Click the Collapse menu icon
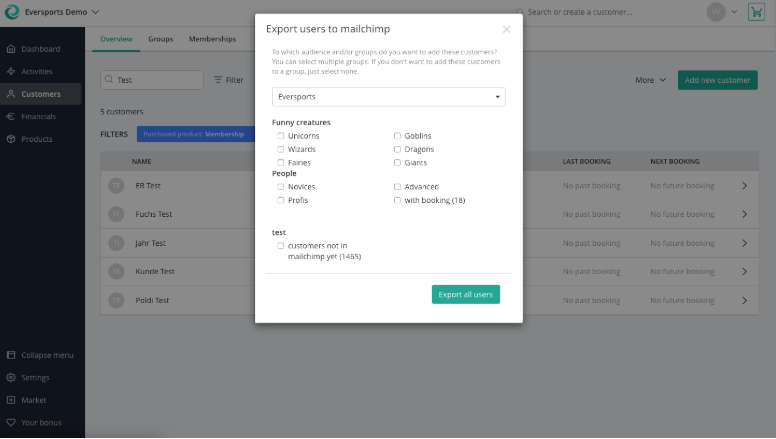The image size is (776, 439). 11,355
